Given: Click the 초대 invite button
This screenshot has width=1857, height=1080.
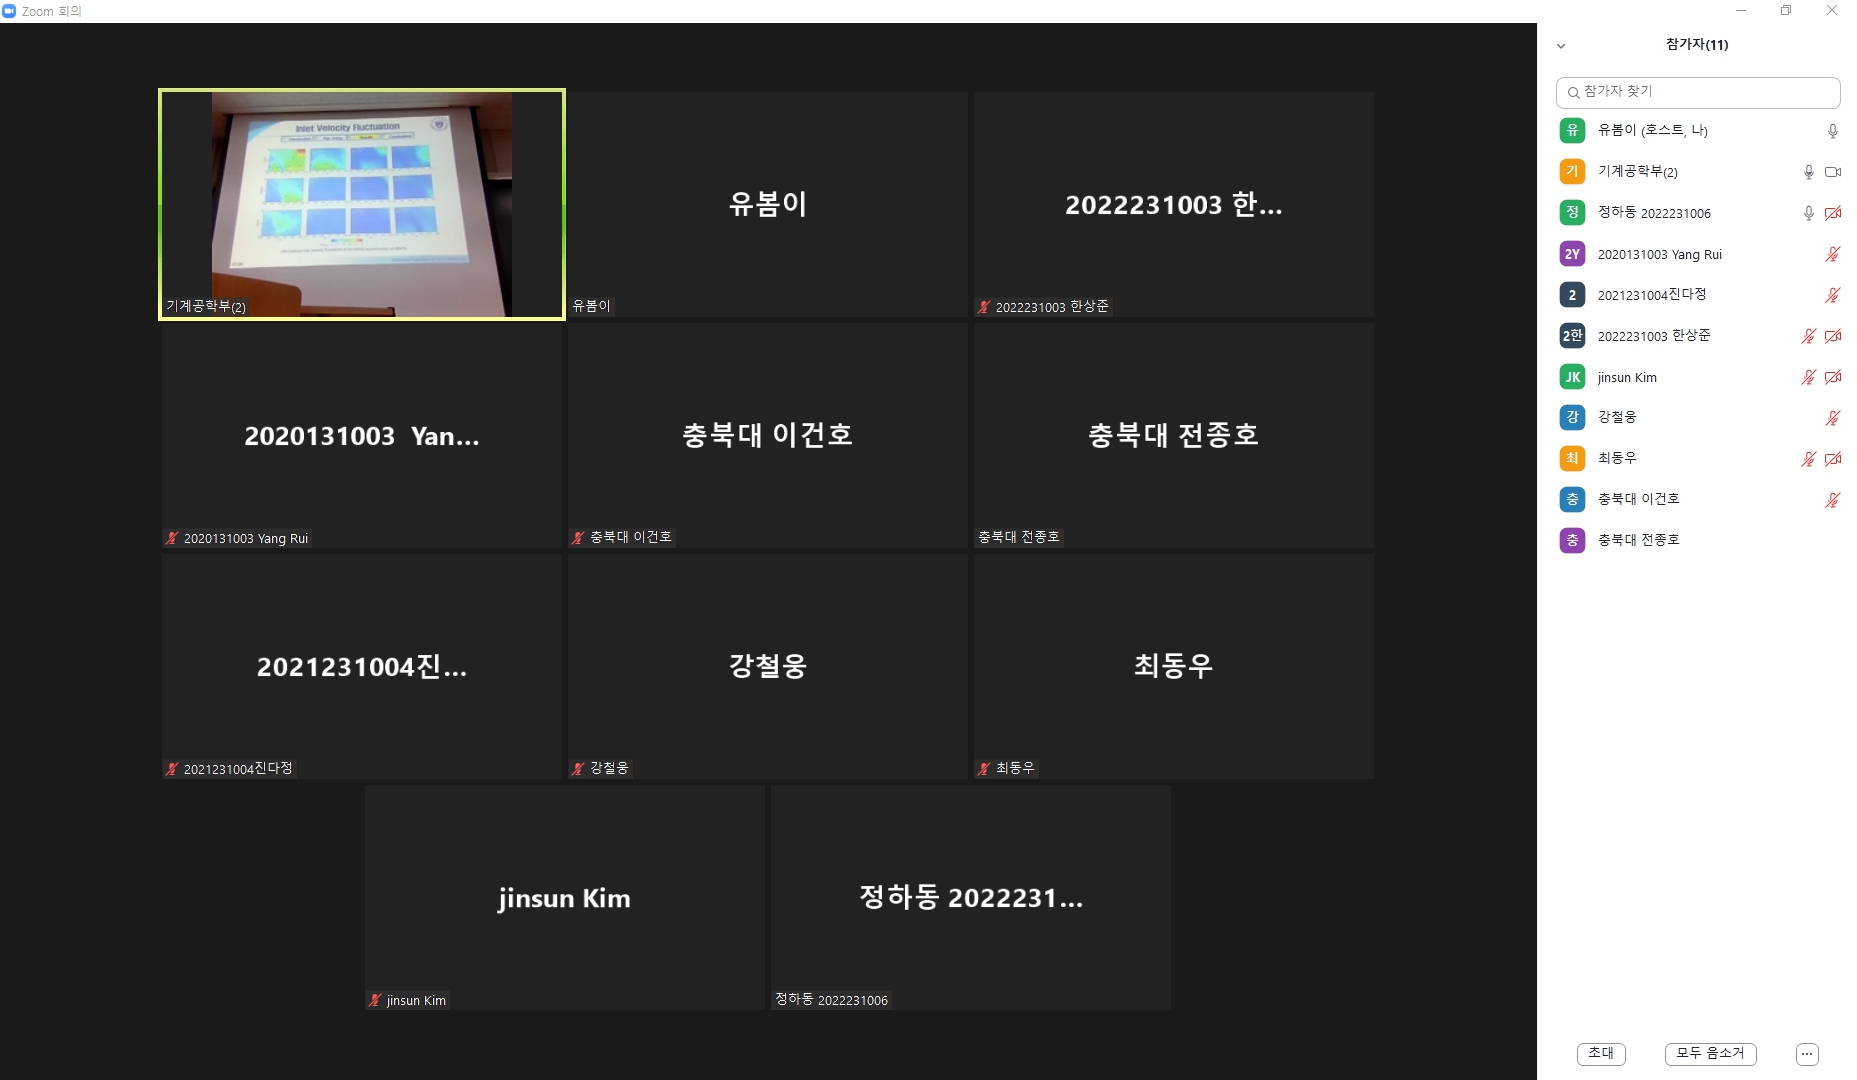Looking at the screenshot, I should 1601,1054.
